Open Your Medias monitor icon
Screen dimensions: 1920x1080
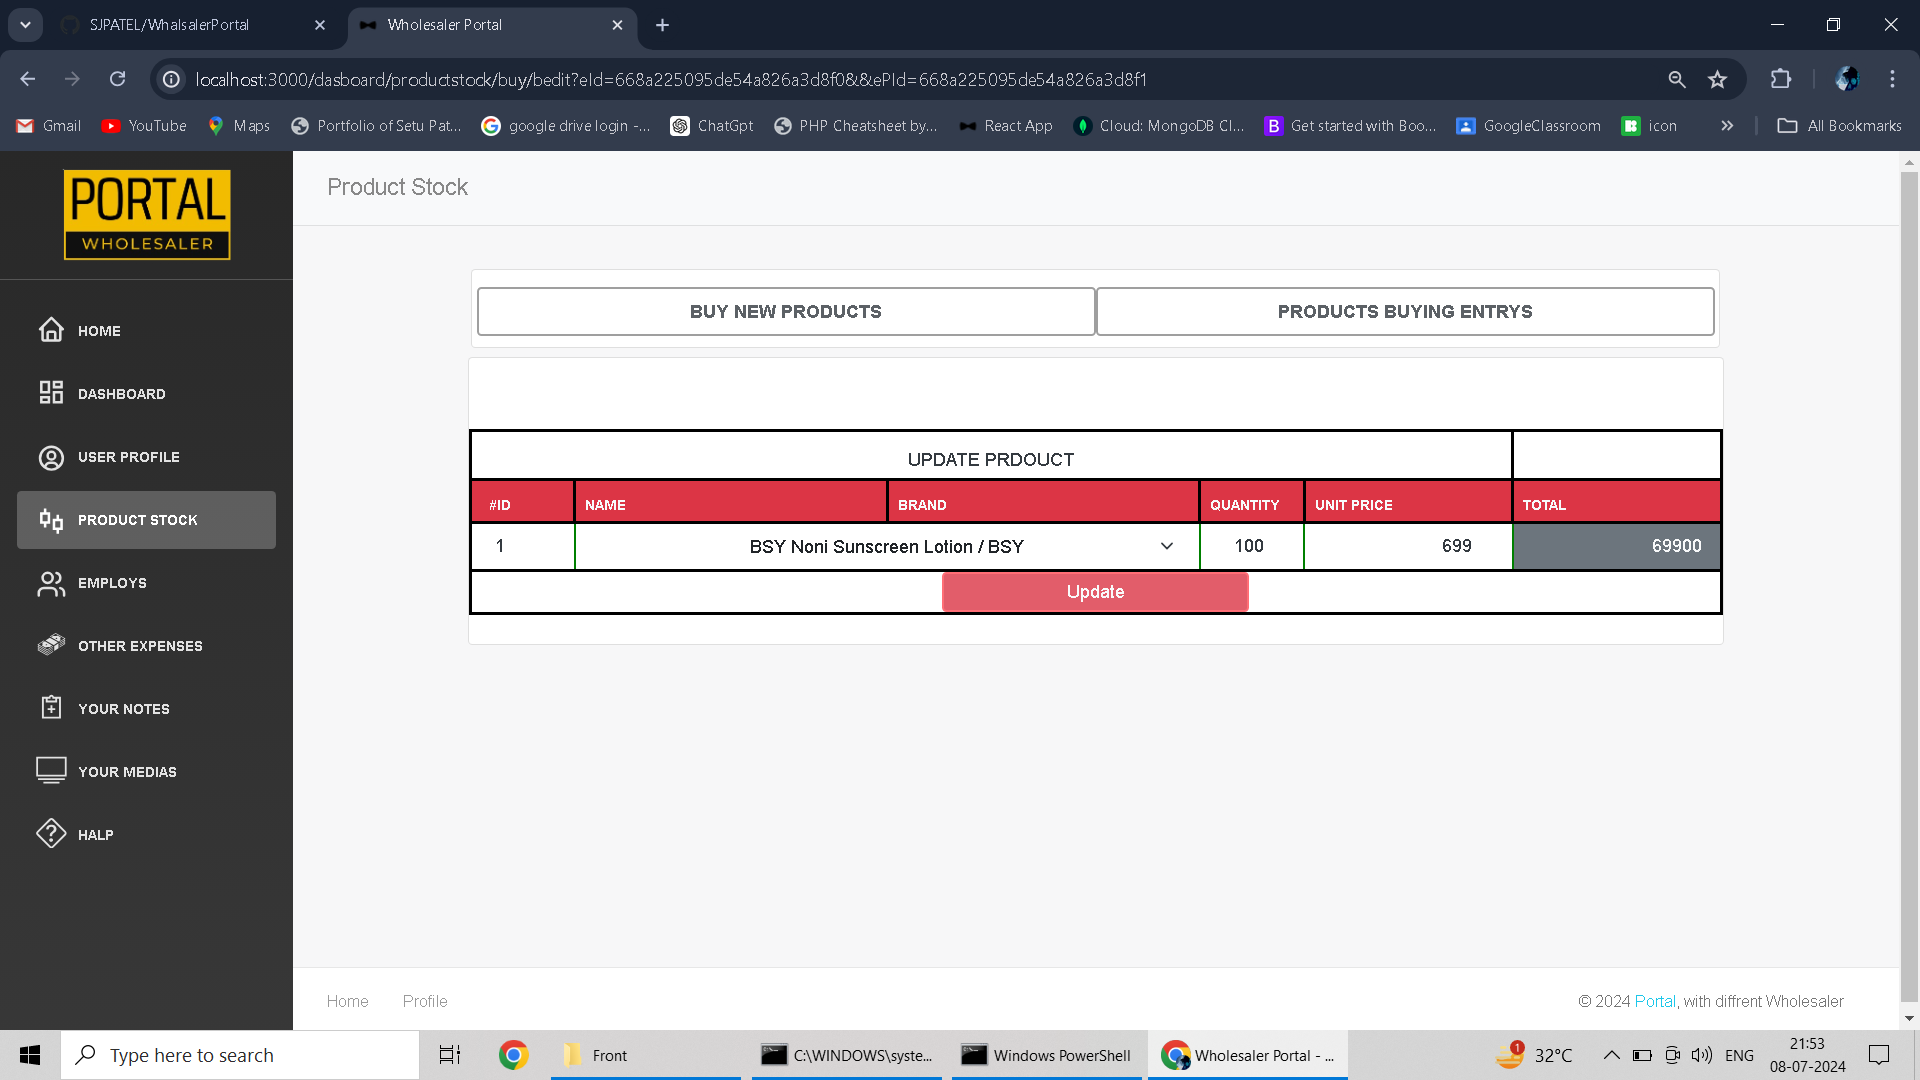point(51,770)
